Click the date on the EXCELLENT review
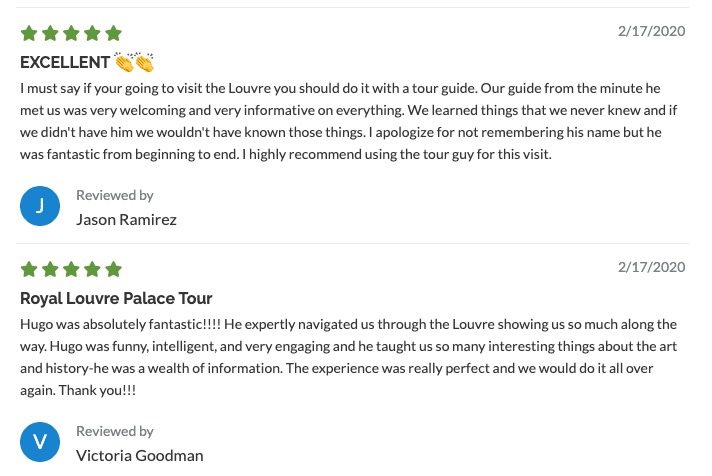The height and width of the screenshot is (476, 712). (x=651, y=31)
